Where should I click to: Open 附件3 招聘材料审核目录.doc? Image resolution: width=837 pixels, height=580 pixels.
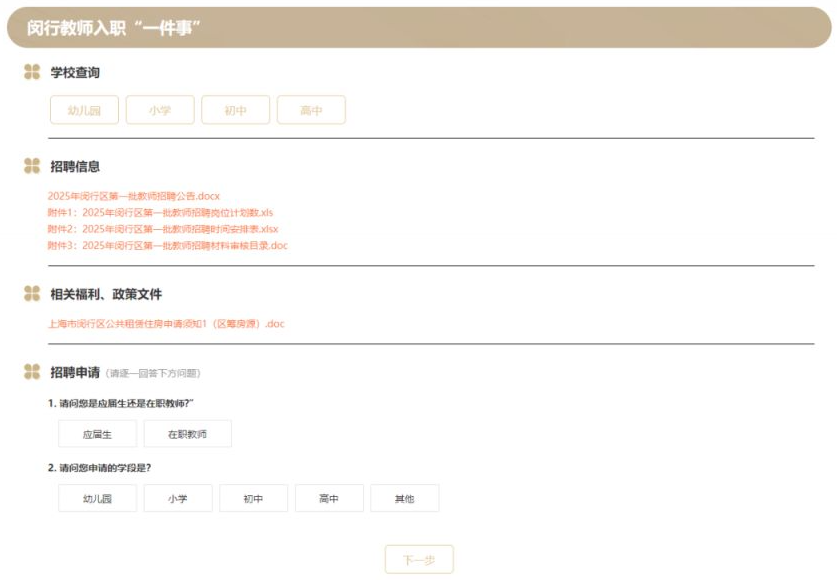[167, 245]
